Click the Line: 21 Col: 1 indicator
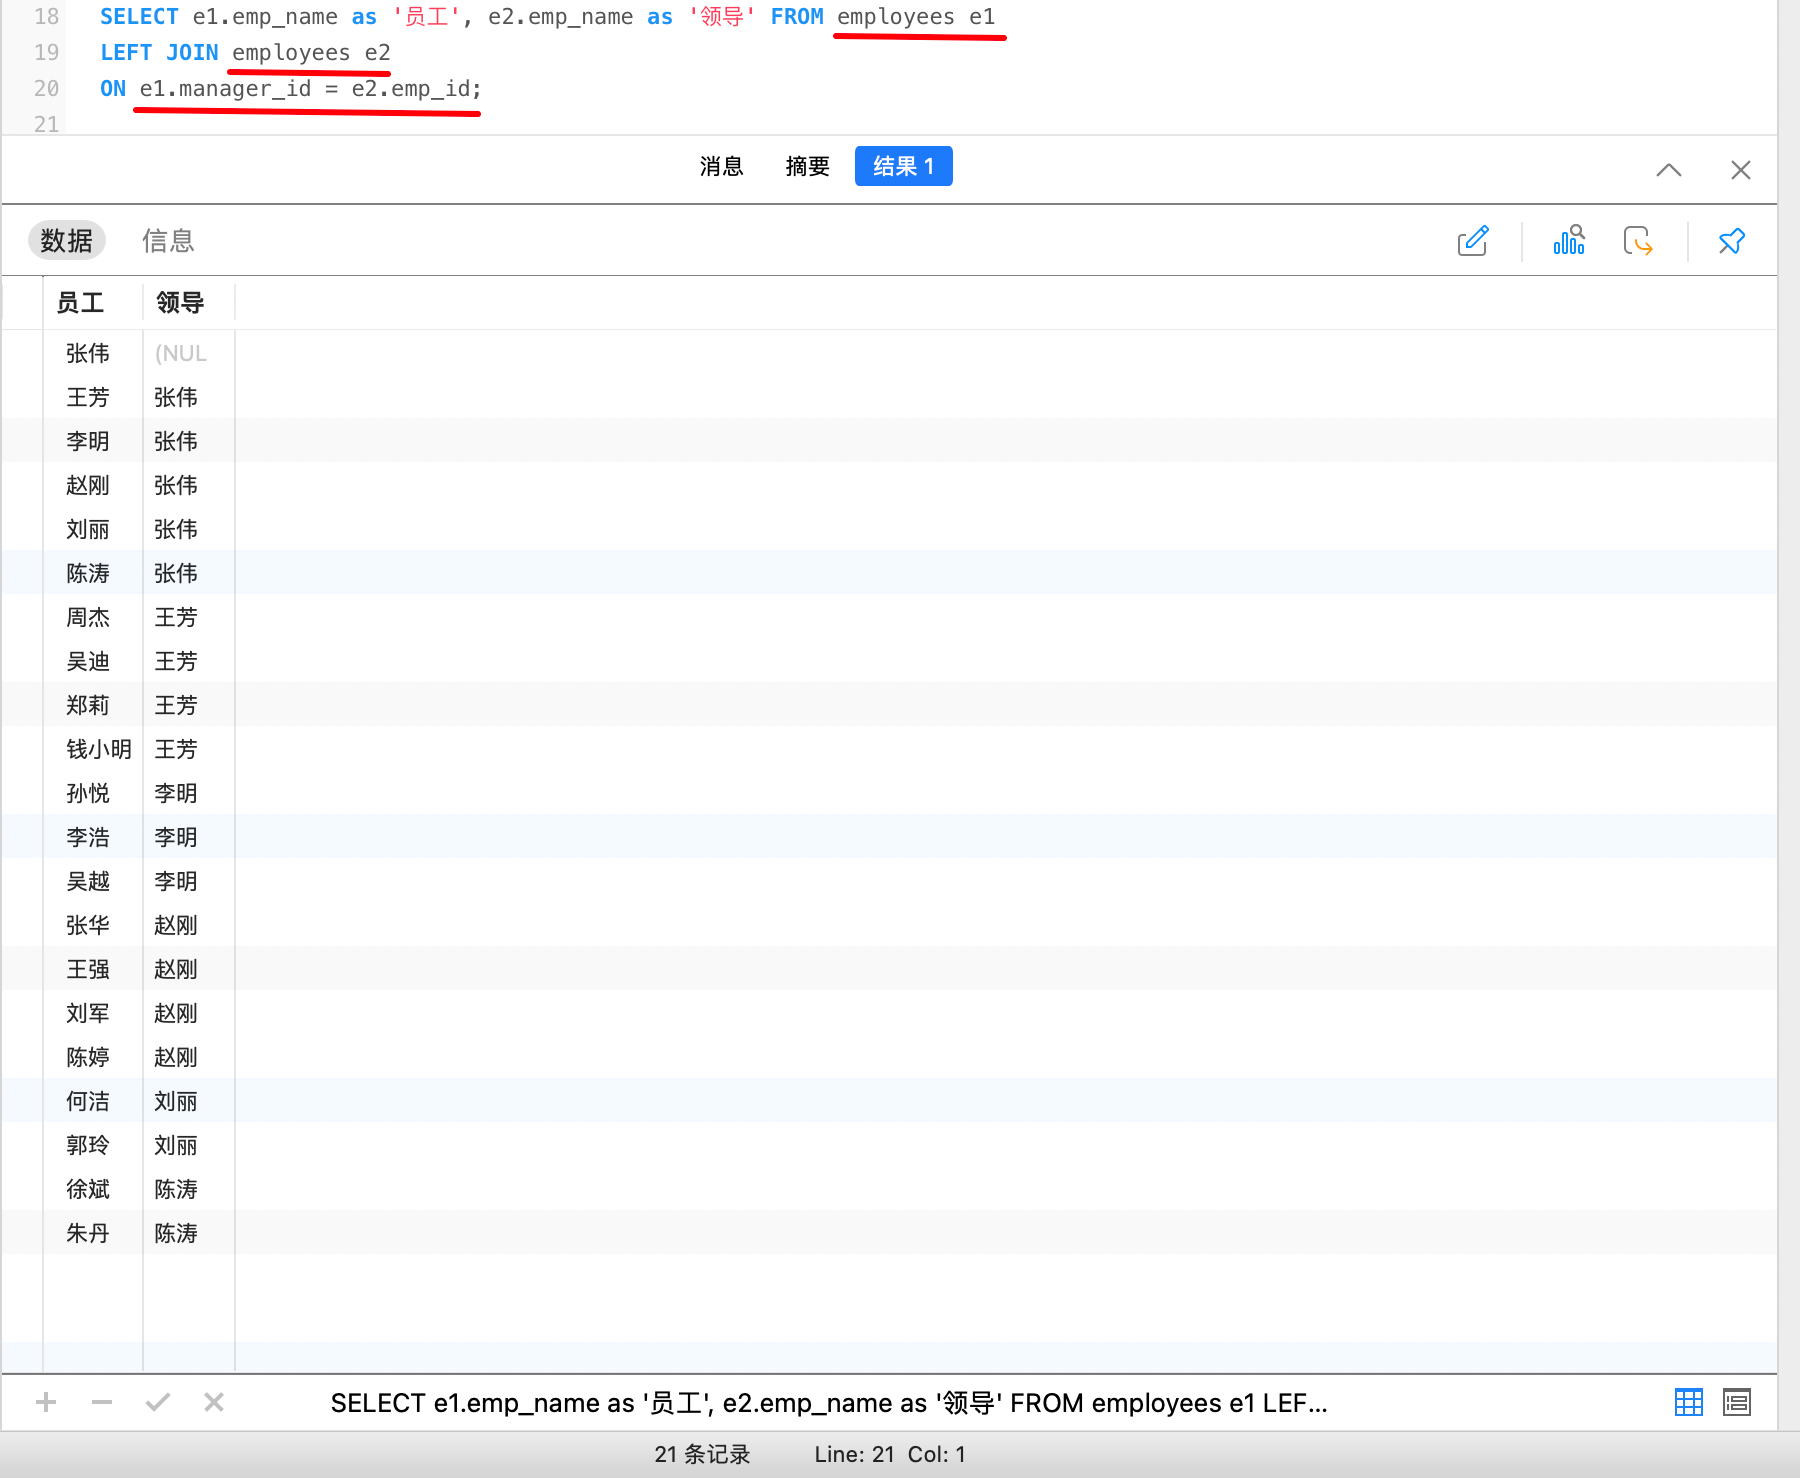Image resolution: width=1800 pixels, height=1478 pixels. [890, 1454]
